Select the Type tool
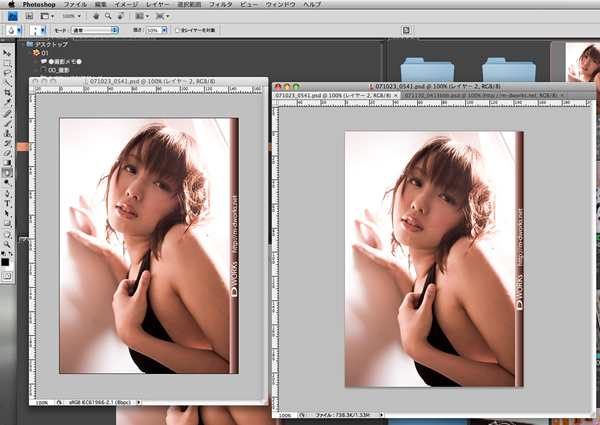This screenshot has width=600, height=425. (x=7, y=204)
